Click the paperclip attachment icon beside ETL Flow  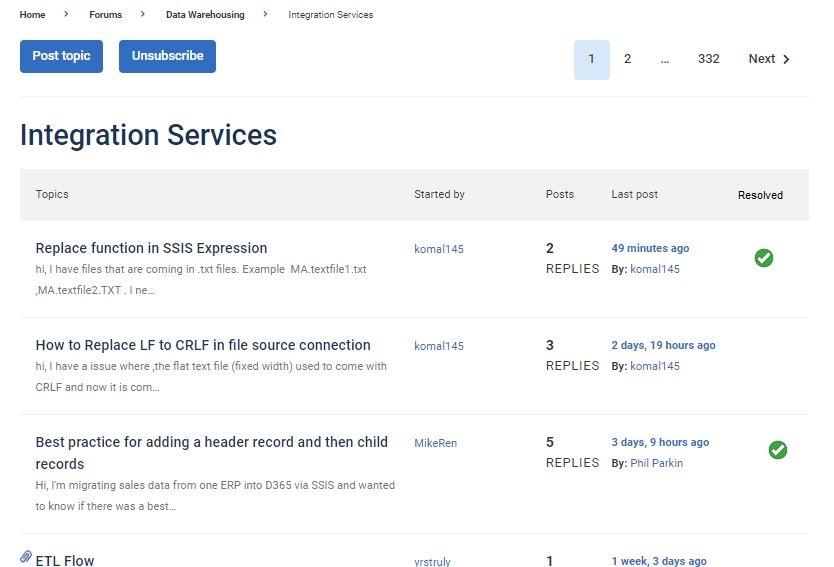26,557
